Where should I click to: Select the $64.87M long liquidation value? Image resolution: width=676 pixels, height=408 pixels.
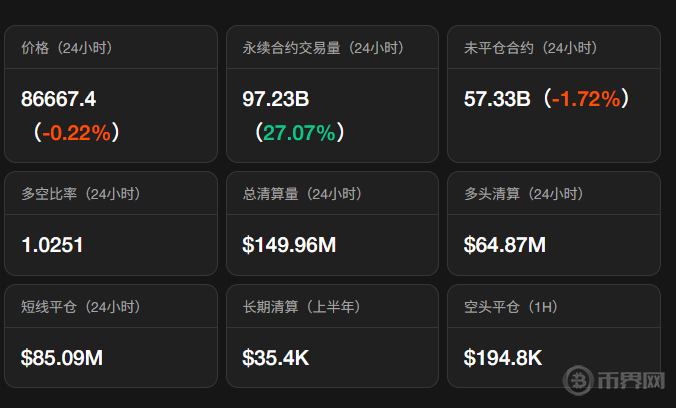[x=505, y=243]
